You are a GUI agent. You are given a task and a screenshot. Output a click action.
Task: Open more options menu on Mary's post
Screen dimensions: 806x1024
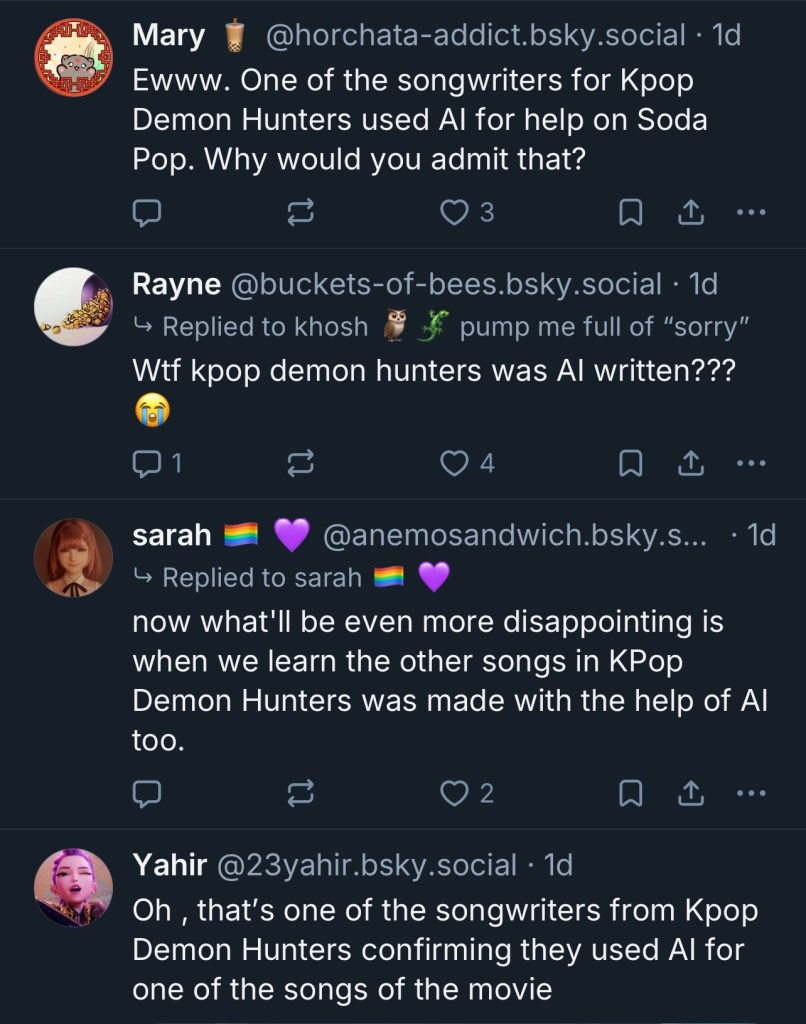(x=750, y=212)
